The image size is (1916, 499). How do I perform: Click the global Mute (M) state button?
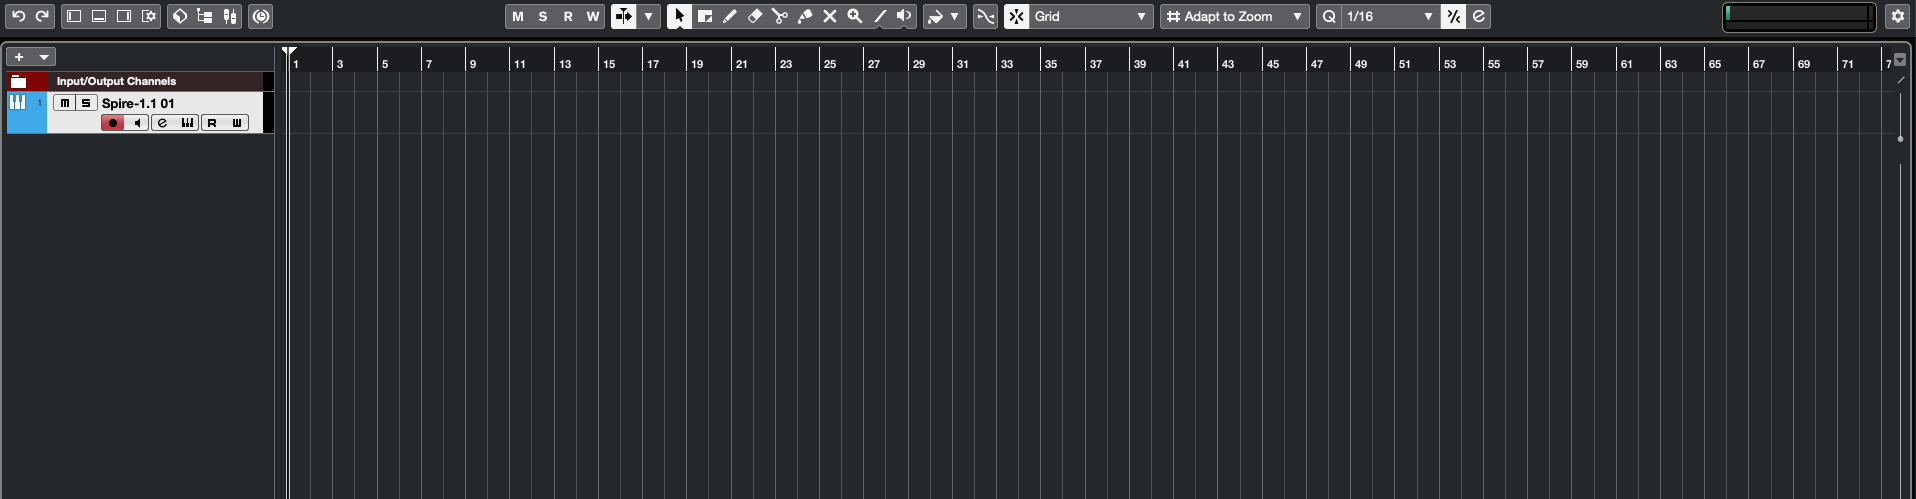[518, 16]
